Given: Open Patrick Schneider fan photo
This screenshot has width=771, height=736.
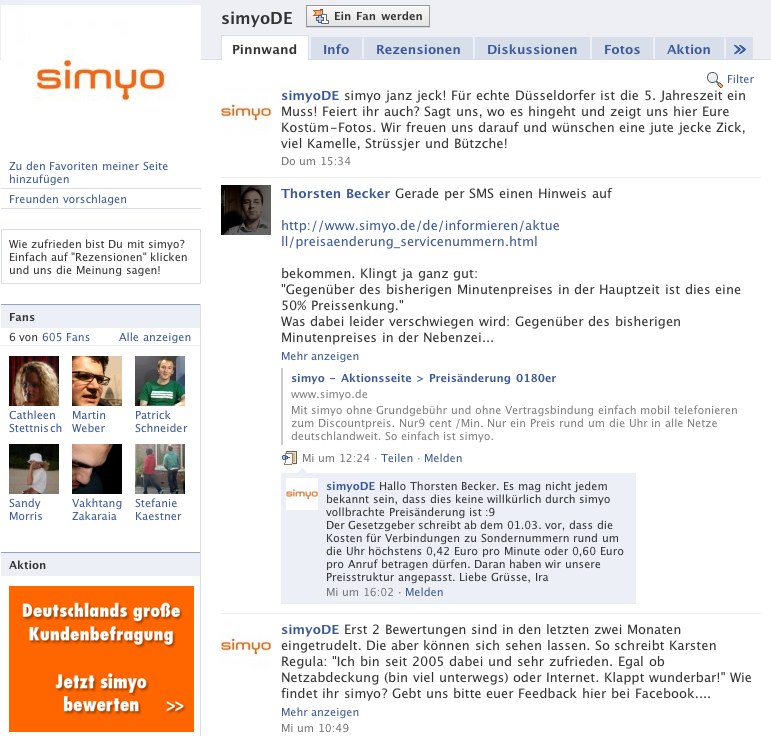Looking at the screenshot, I should tap(160, 381).
